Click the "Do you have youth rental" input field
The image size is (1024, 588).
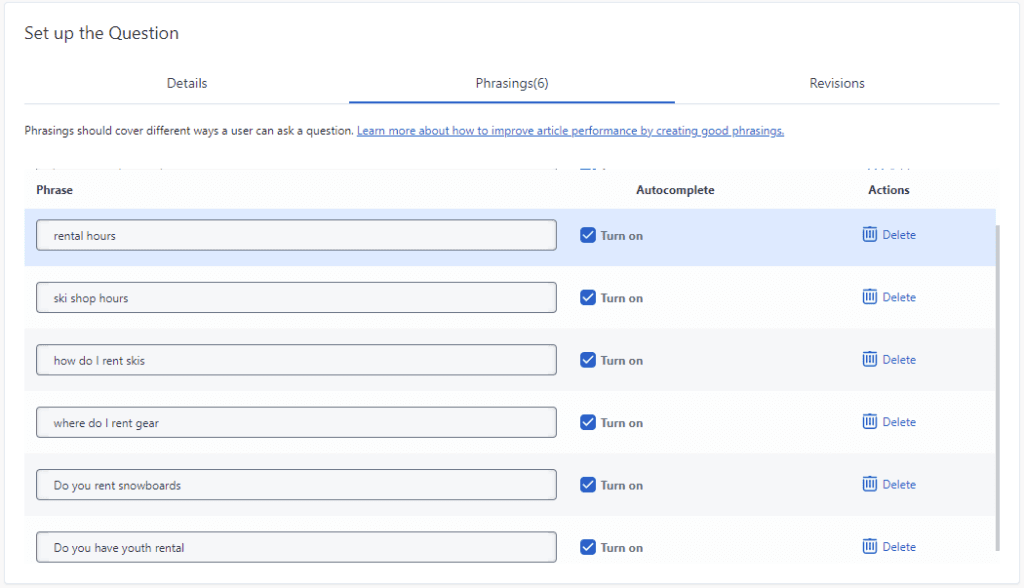296,546
